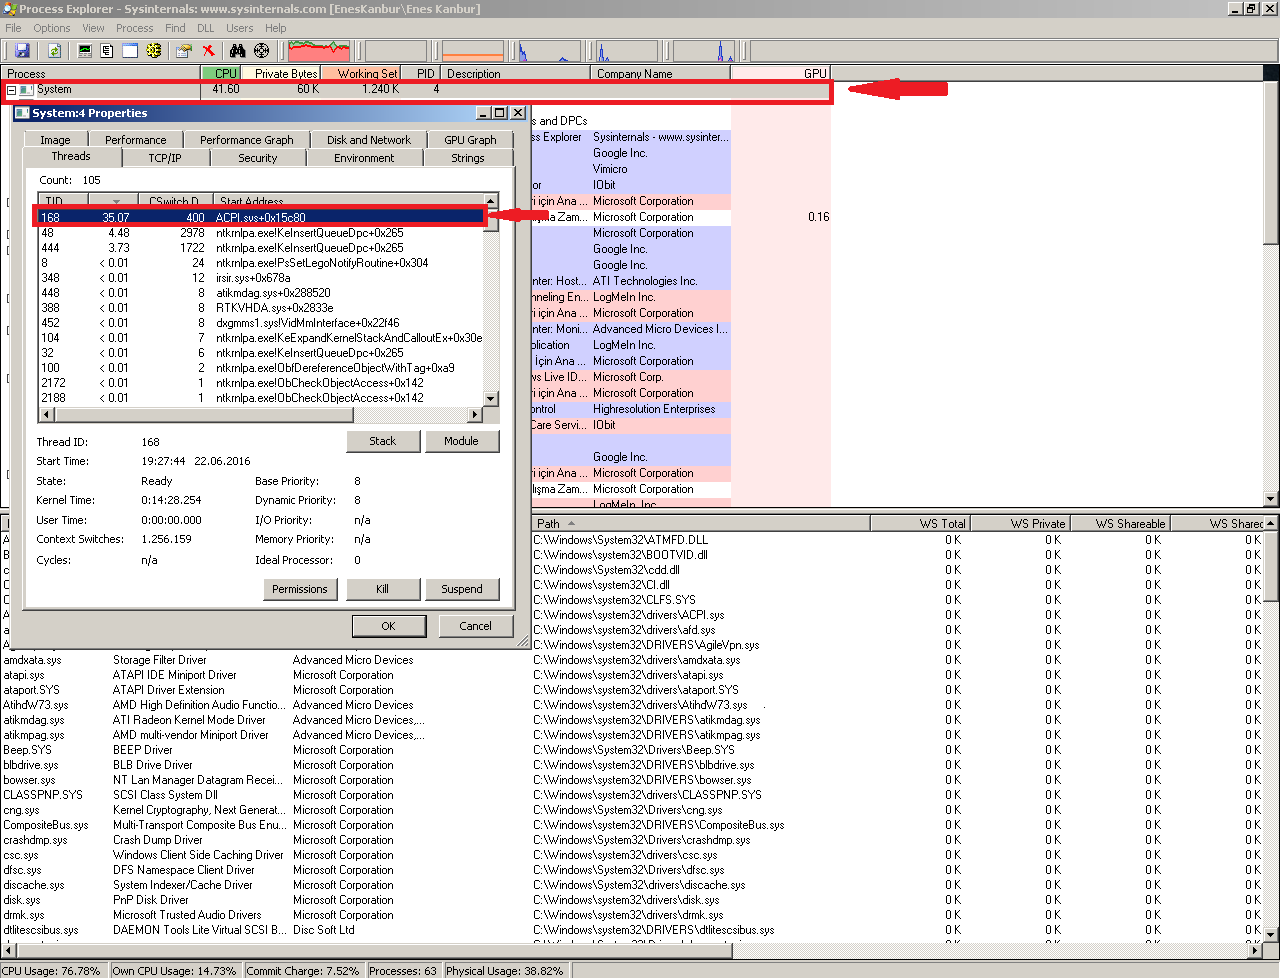The width and height of the screenshot is (1280, 978).
Task: Click the binoculars Find Handle or DLL icon
Action: pos(238,50)
